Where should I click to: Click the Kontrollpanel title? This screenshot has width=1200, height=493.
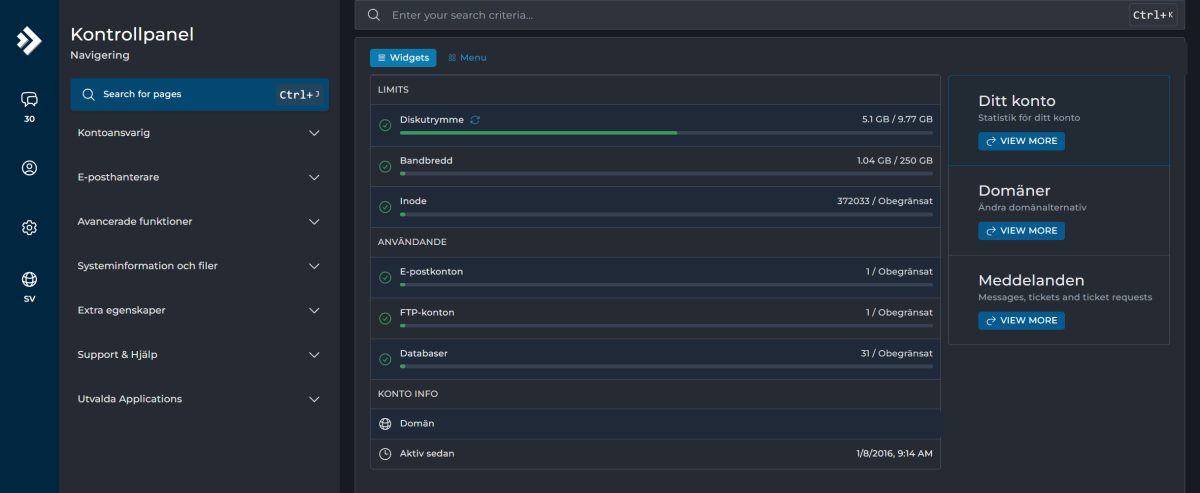pos(132,34)
